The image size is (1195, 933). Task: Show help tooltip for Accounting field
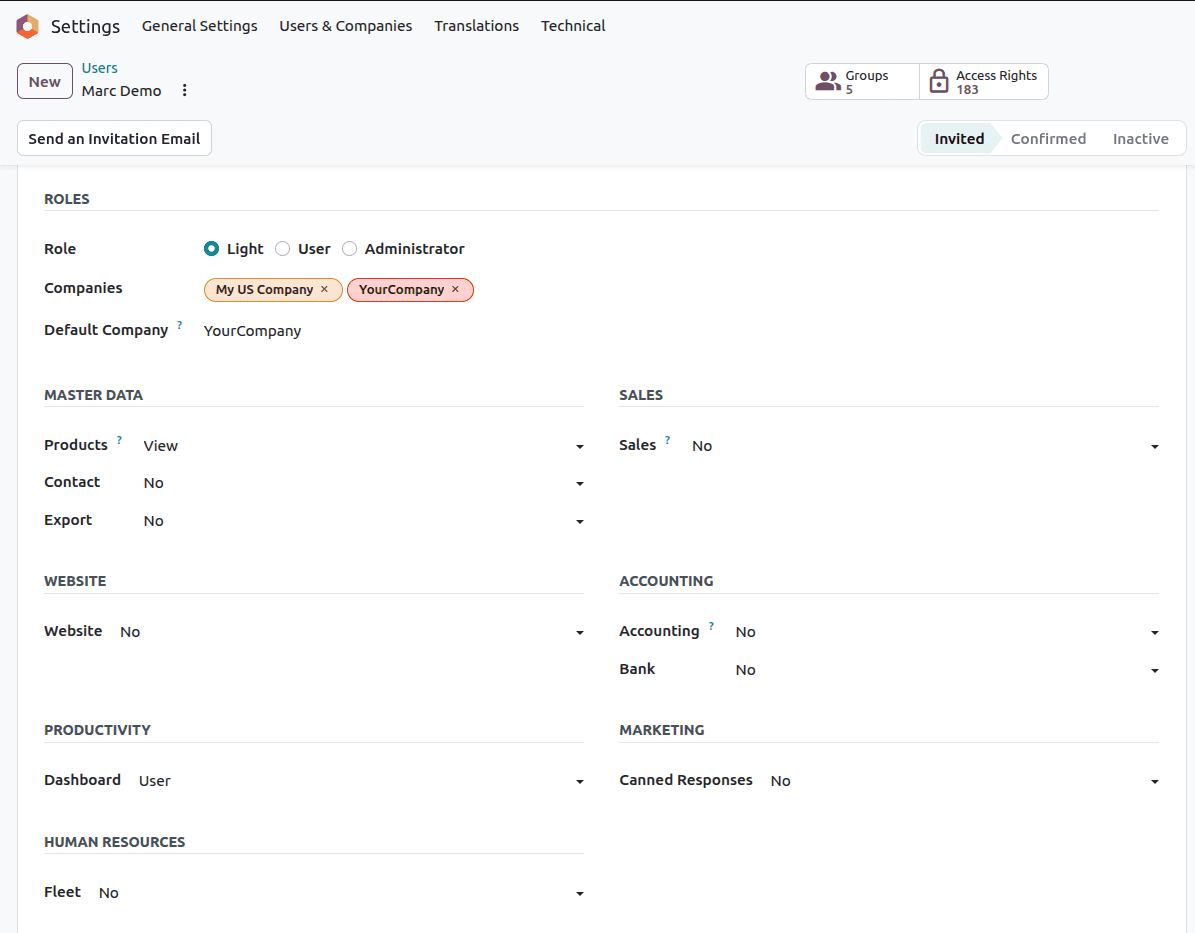pyautogui.click(x=711, y=626)
